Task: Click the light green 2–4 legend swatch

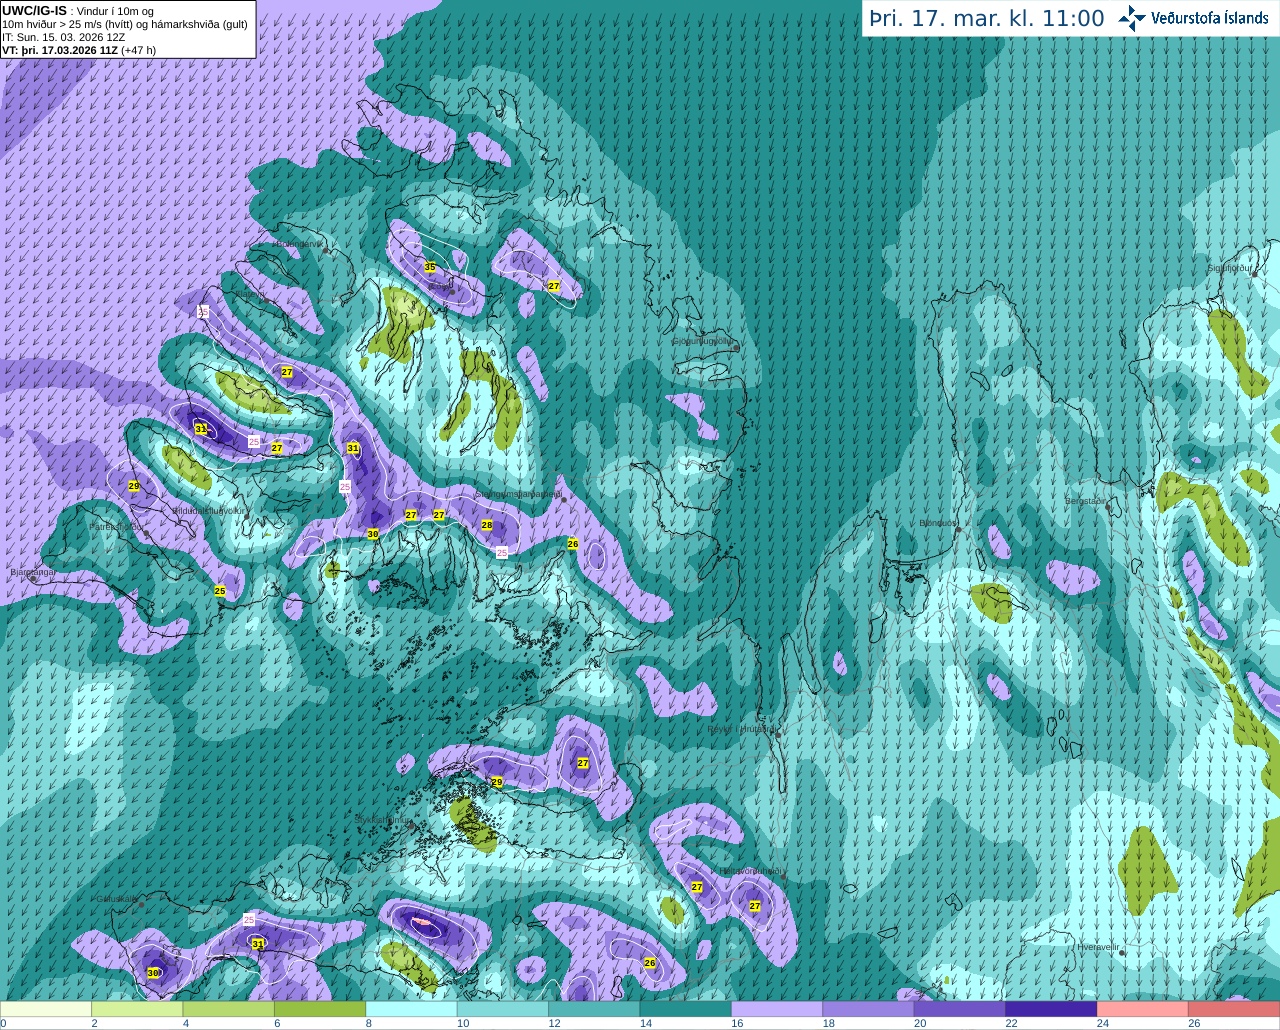Action: pyautogui.click(x=137, y=1009)
